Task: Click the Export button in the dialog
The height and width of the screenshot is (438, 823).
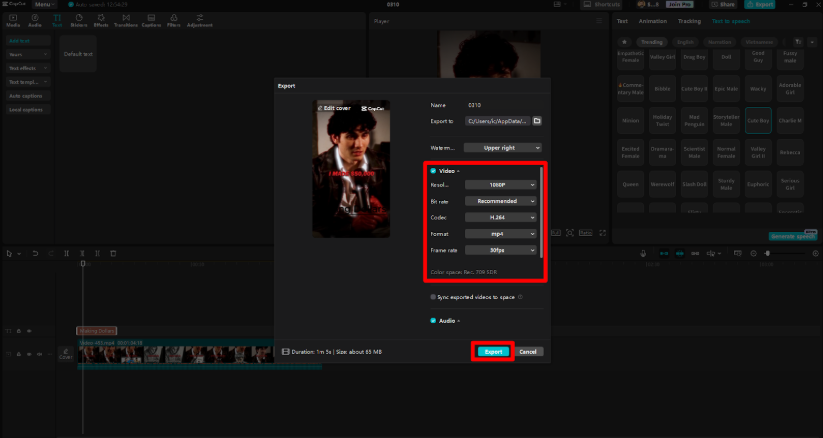Action: pyautogui.click(x=493, y=351)
